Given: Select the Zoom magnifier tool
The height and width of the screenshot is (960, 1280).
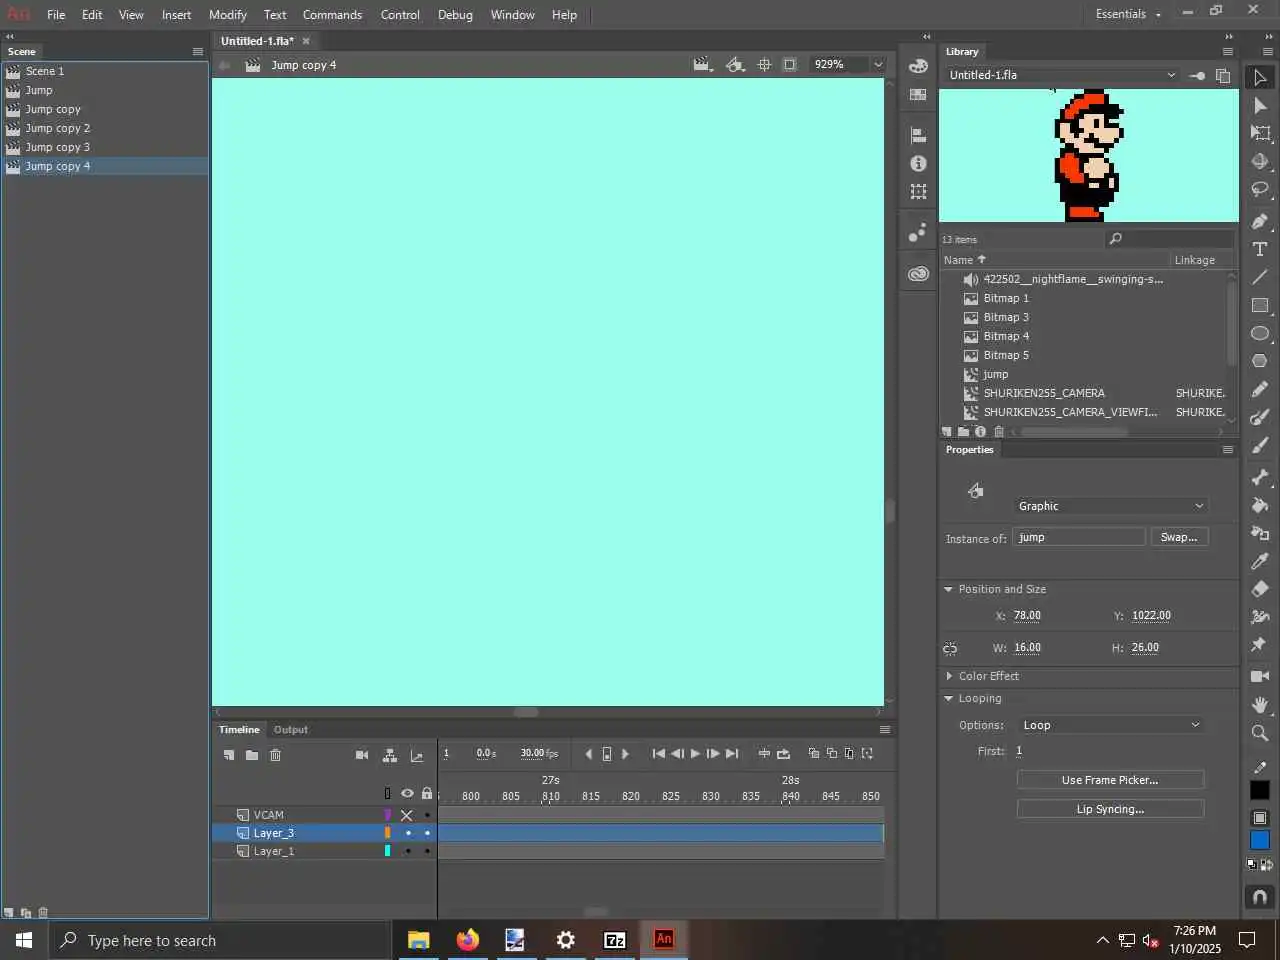Looking at the screenshot, I should [x=1260, y=733].
